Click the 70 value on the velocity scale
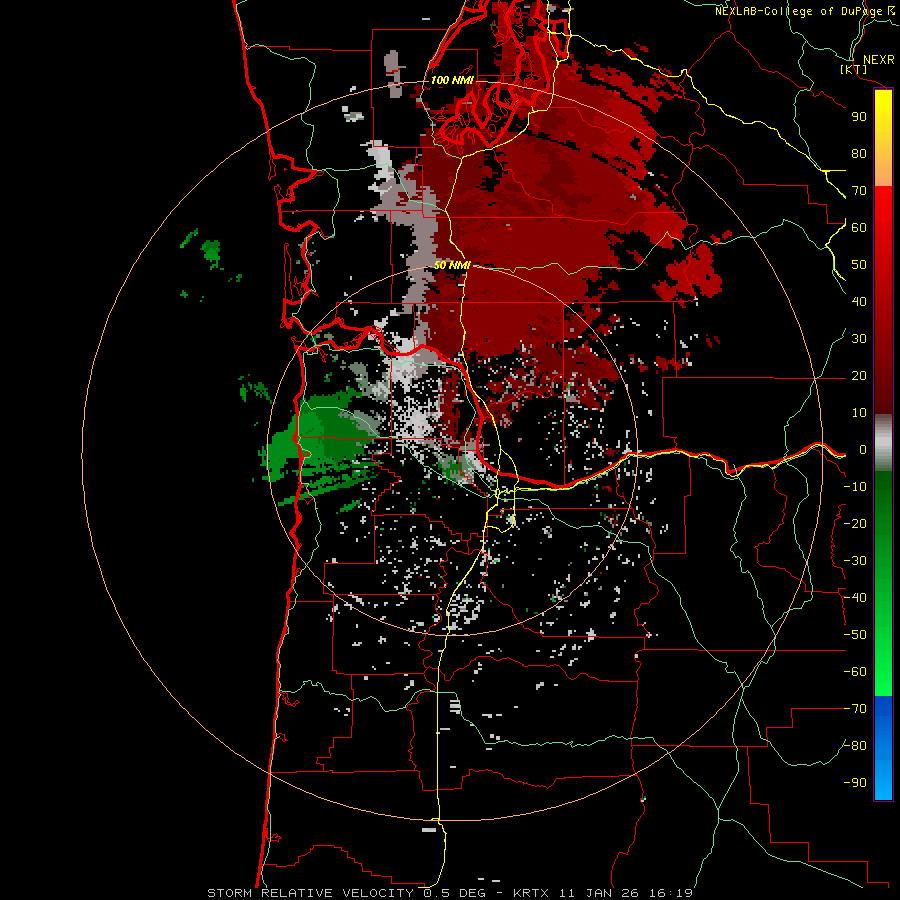The width and height of the screenshot is (900, 900). [859, 191]
